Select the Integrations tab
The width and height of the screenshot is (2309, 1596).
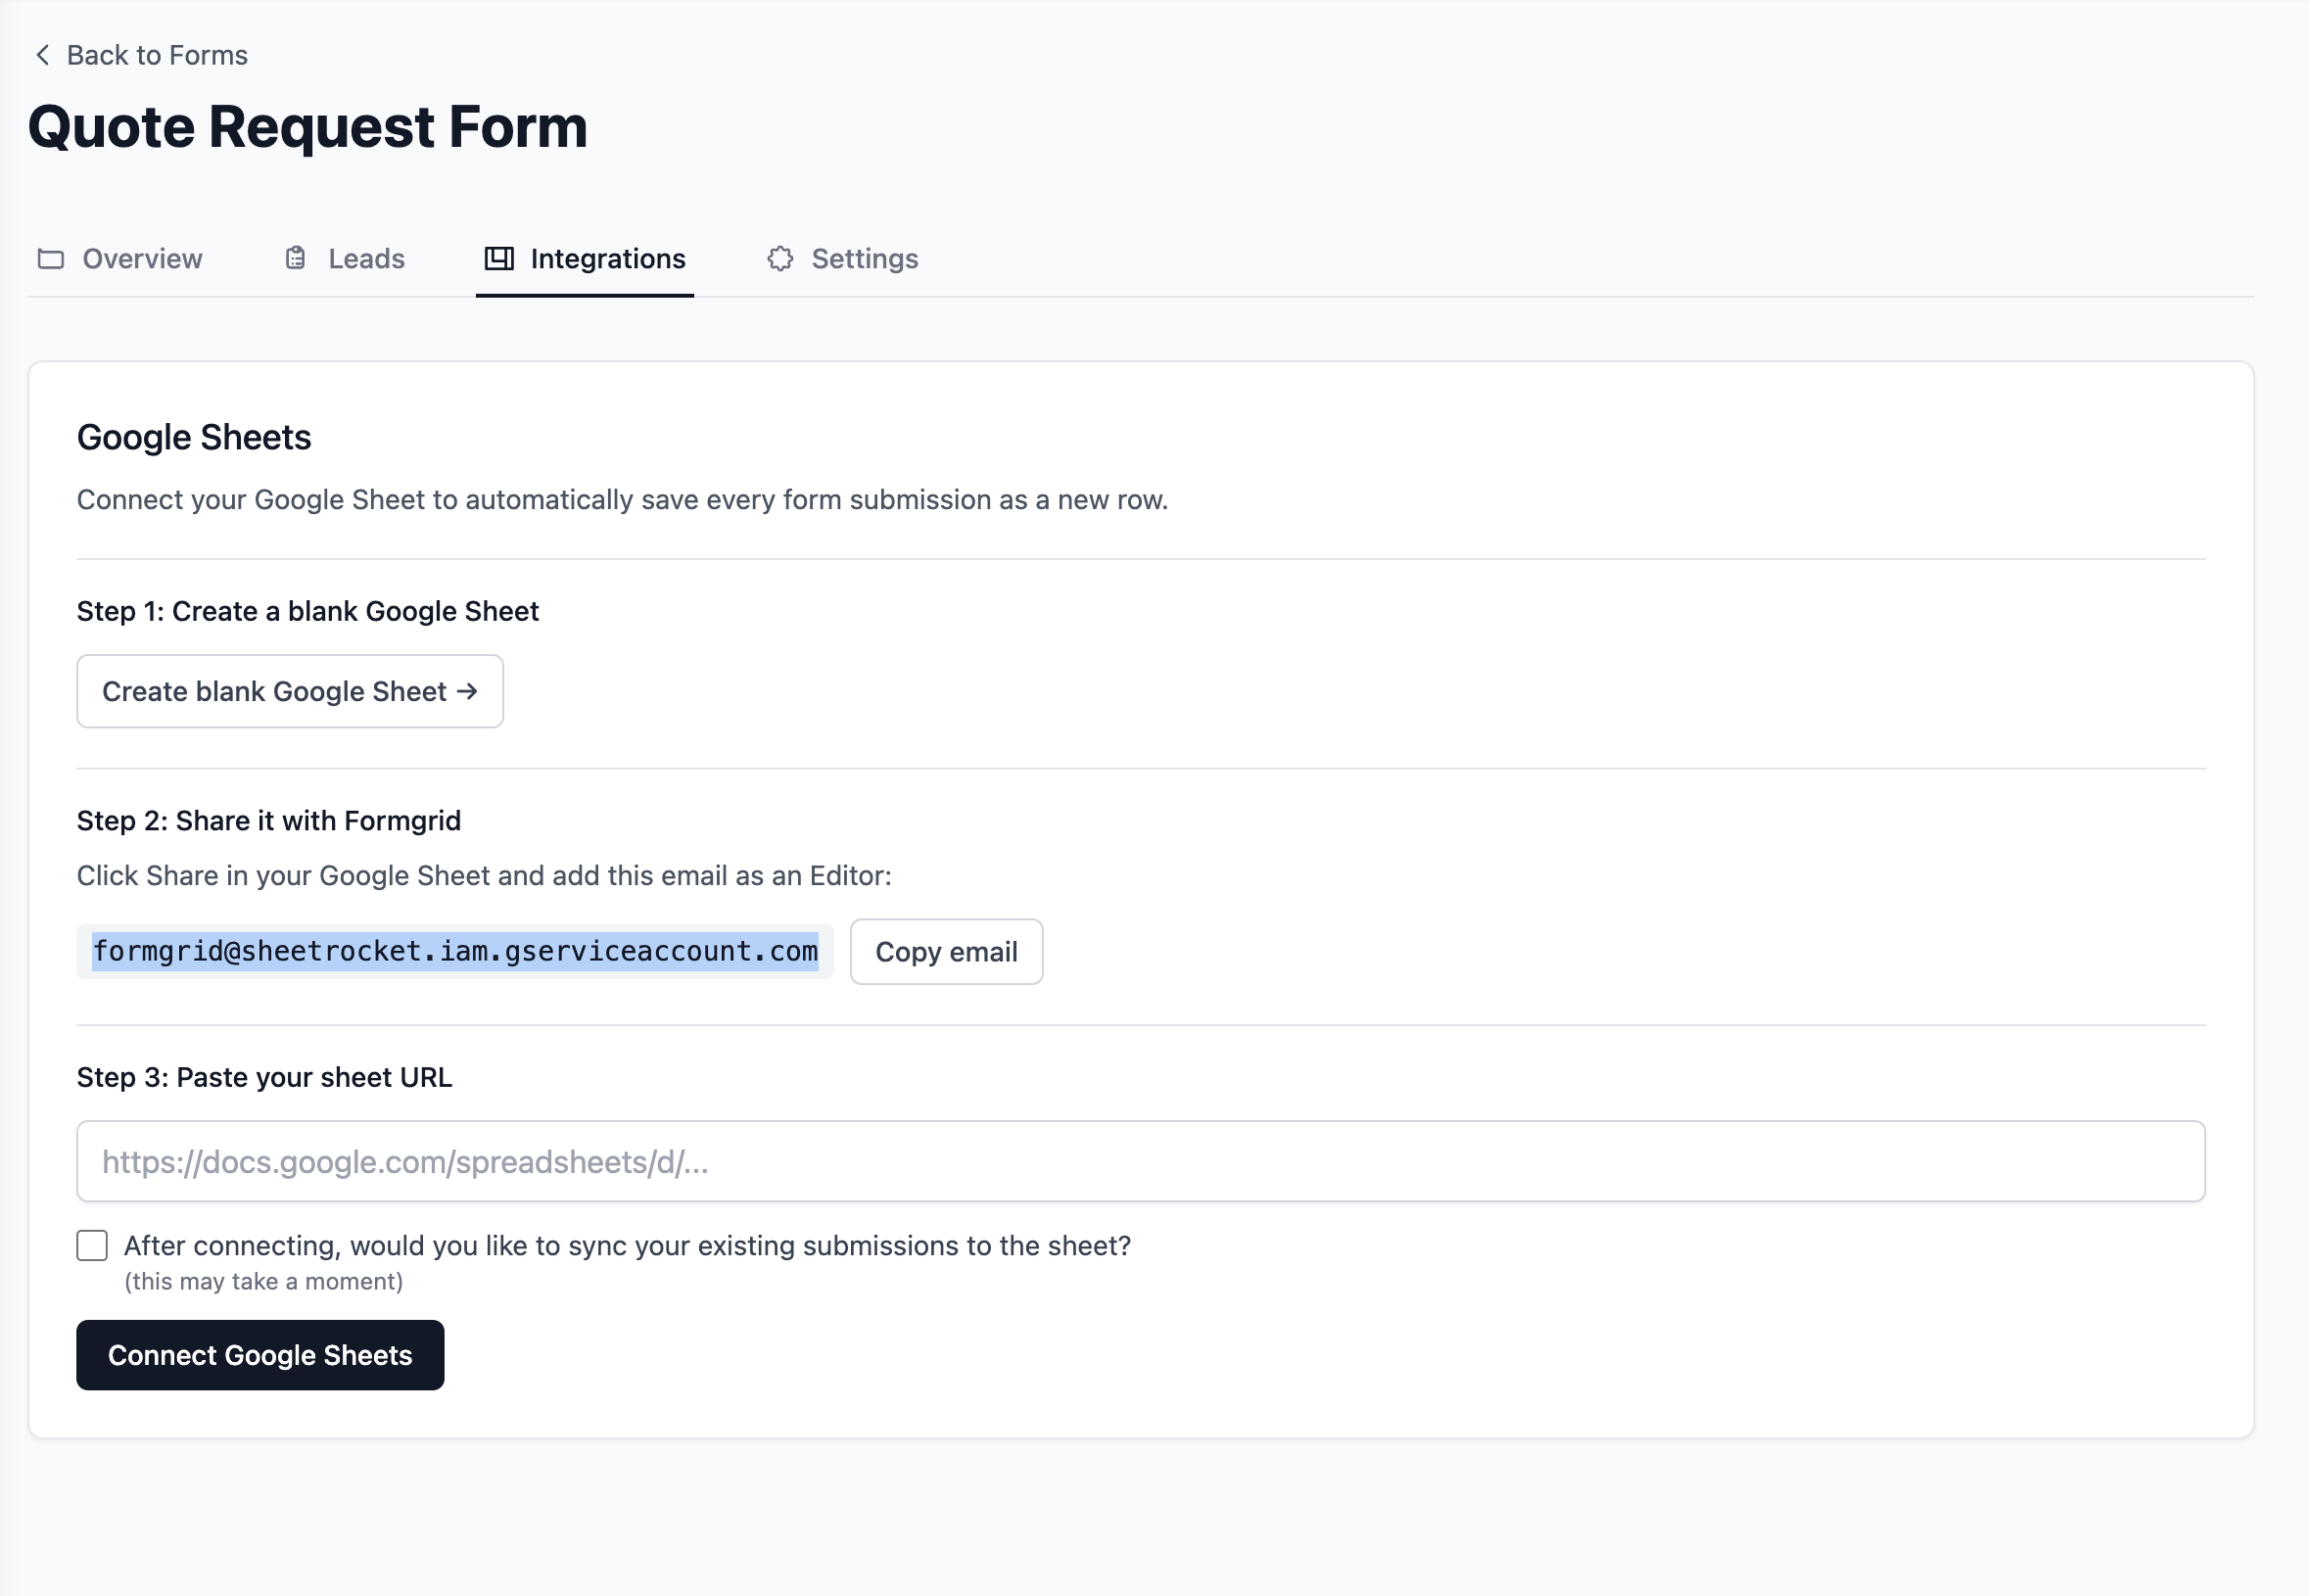tap(585, 259)
